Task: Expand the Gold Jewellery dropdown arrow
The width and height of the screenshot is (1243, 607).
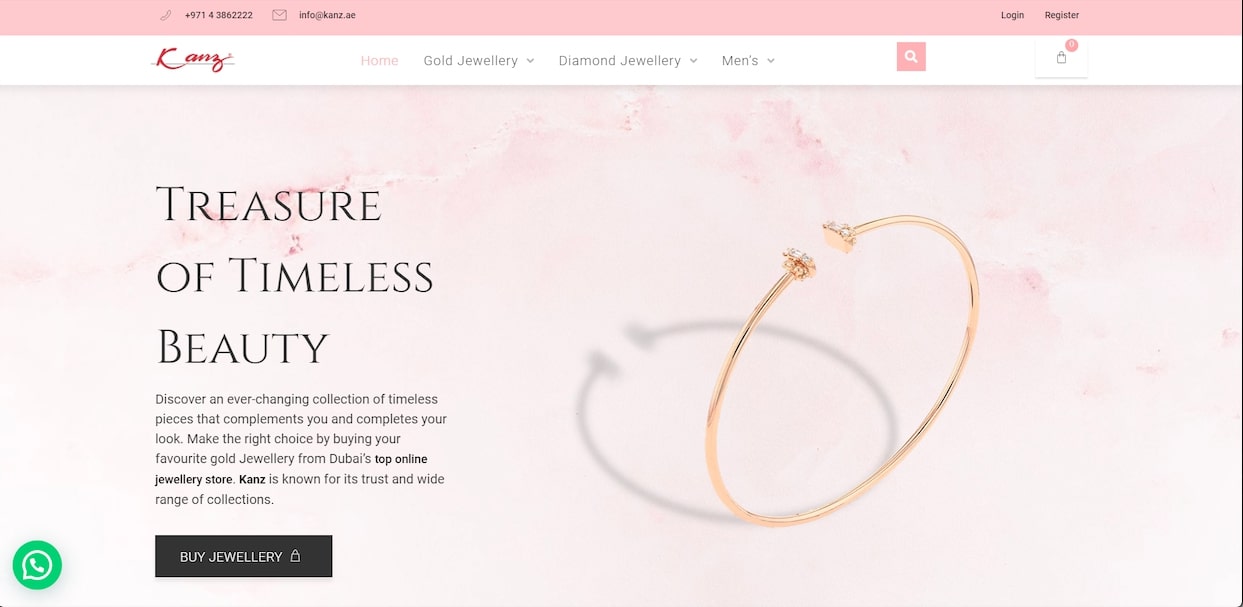Action: pyautogui.click(x=530, y=61)
